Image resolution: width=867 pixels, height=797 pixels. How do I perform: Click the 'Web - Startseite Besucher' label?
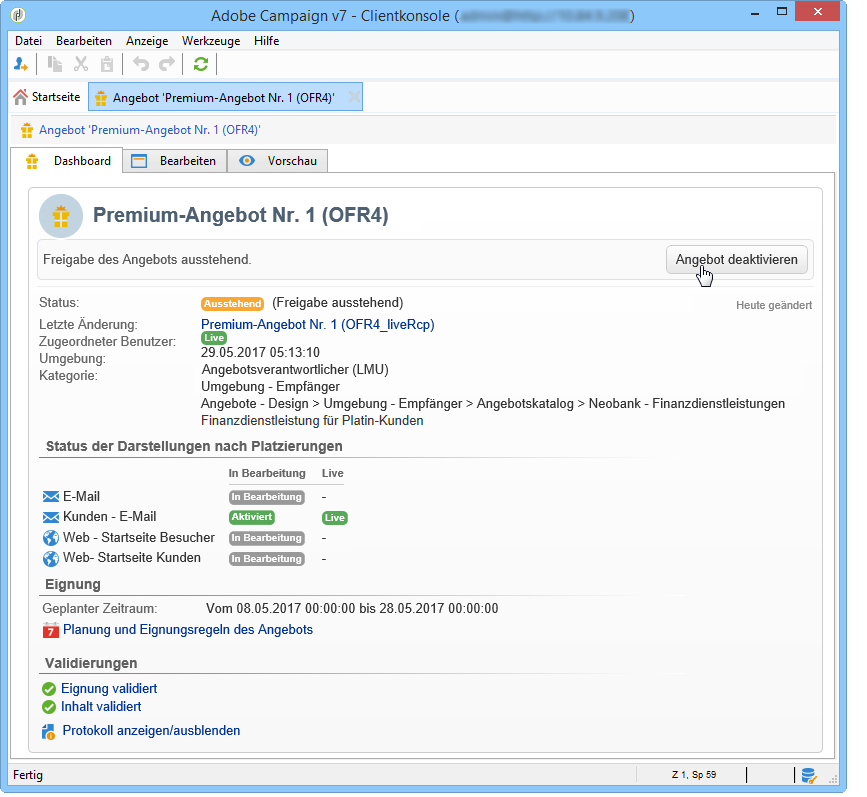coord(139,538)
